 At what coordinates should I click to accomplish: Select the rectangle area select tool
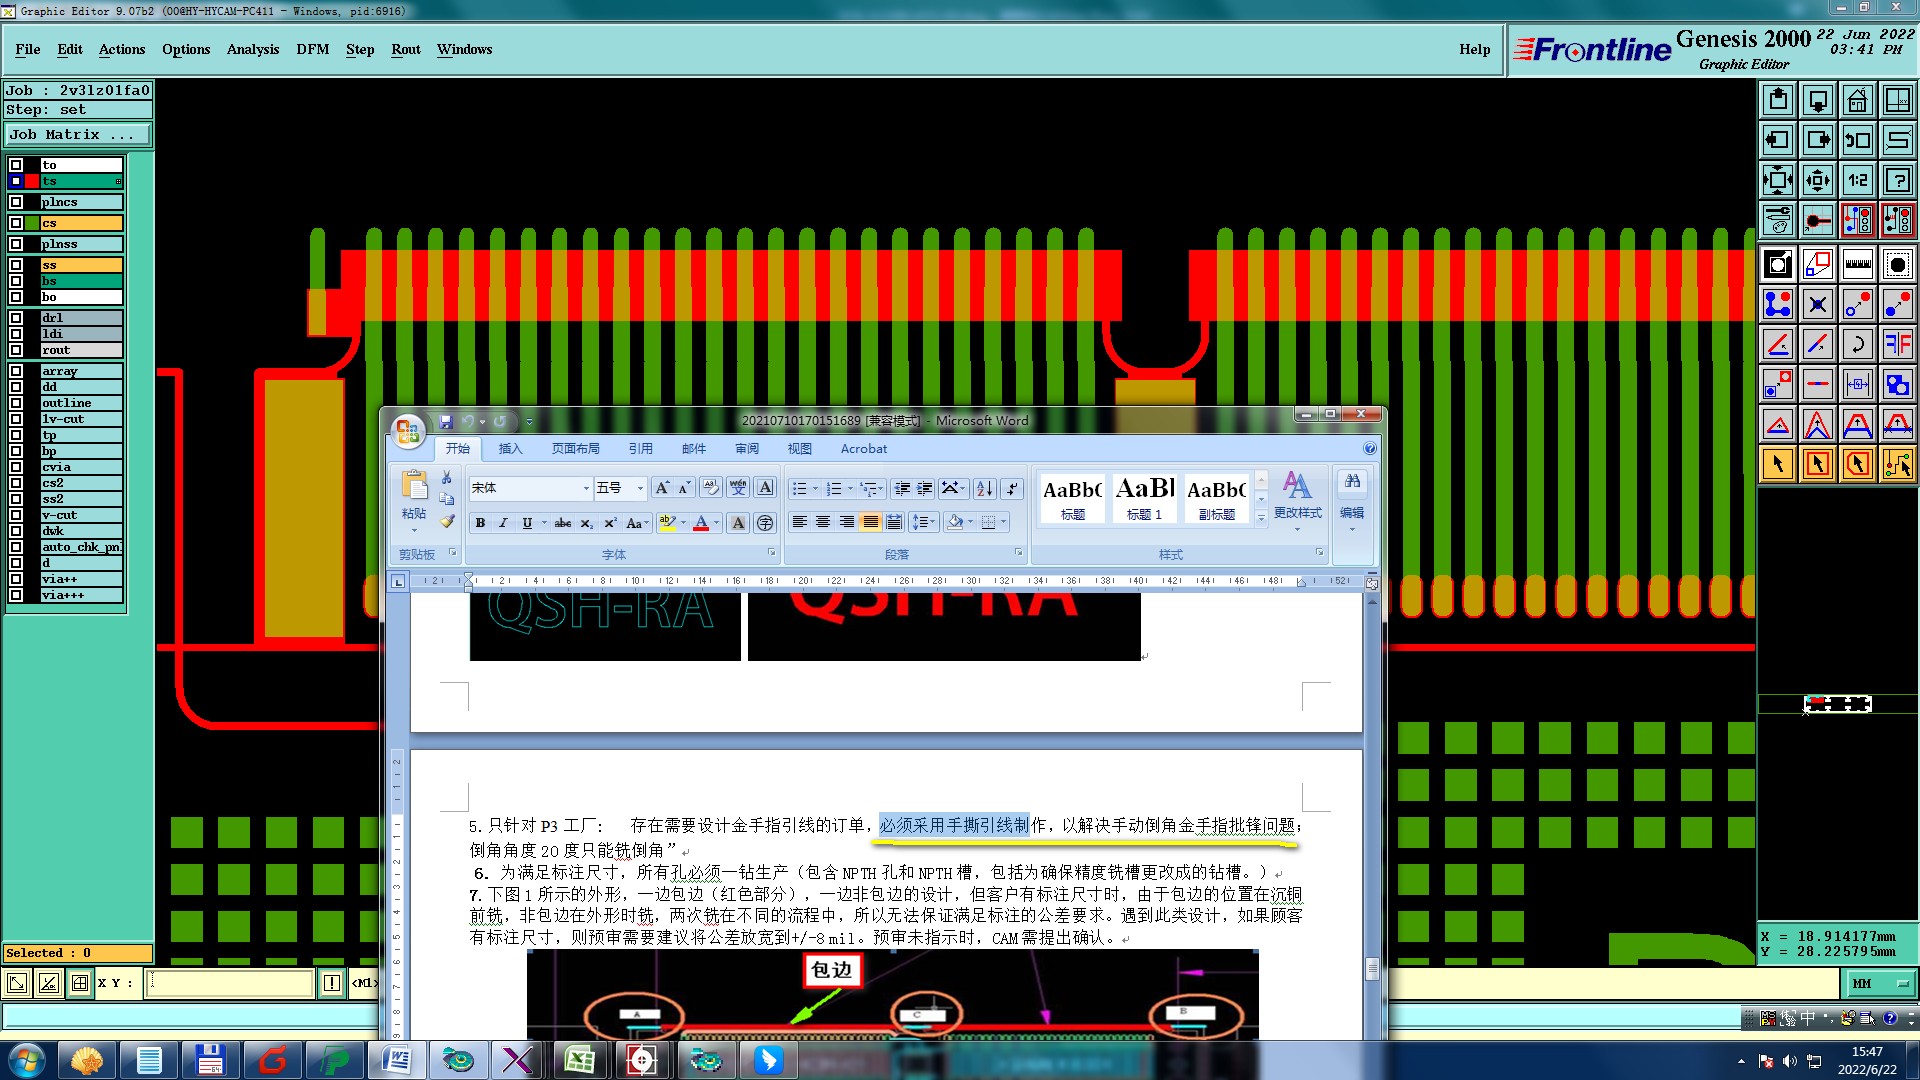tap(1818, 464)
